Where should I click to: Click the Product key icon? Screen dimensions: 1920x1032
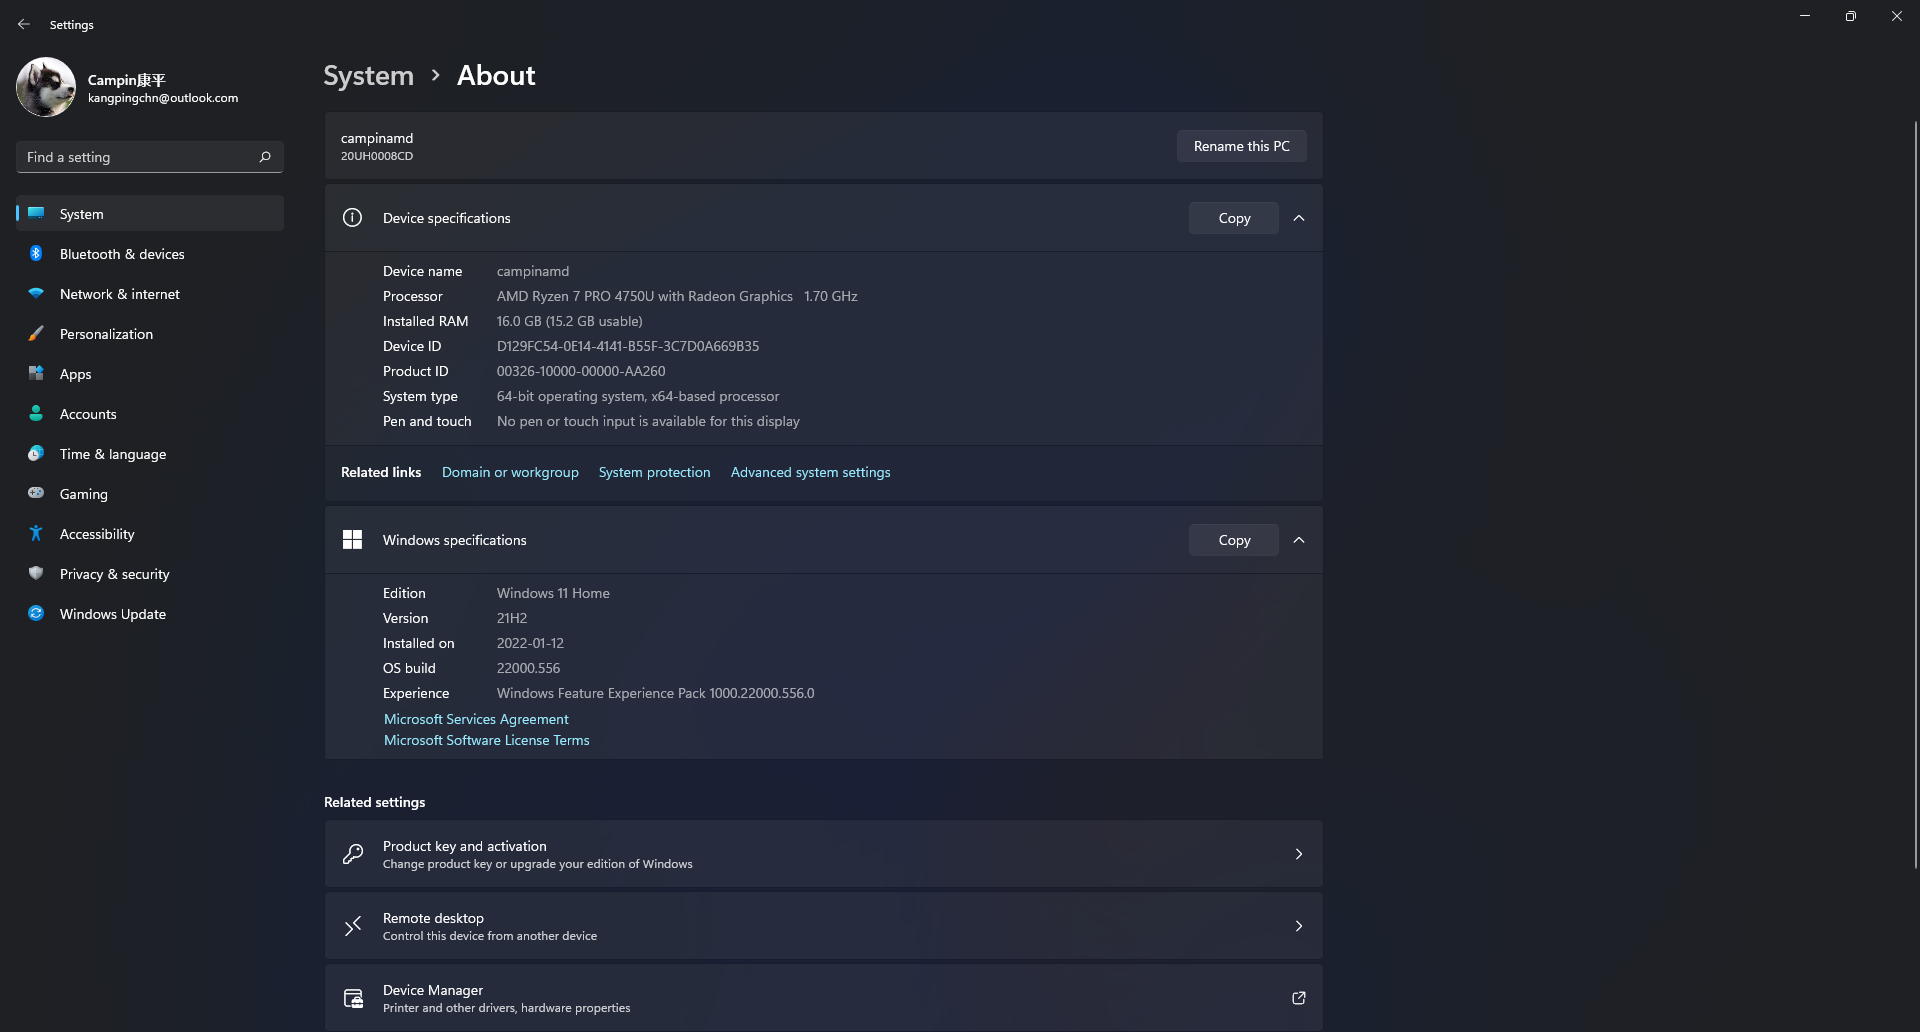tap(353, 854)
